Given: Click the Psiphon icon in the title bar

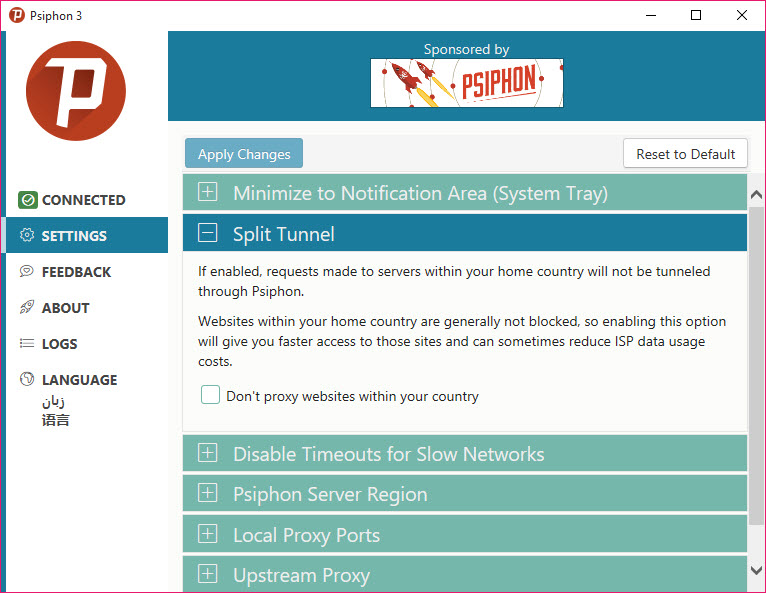Looking at the screenshot, I should [x=17, y=15].
